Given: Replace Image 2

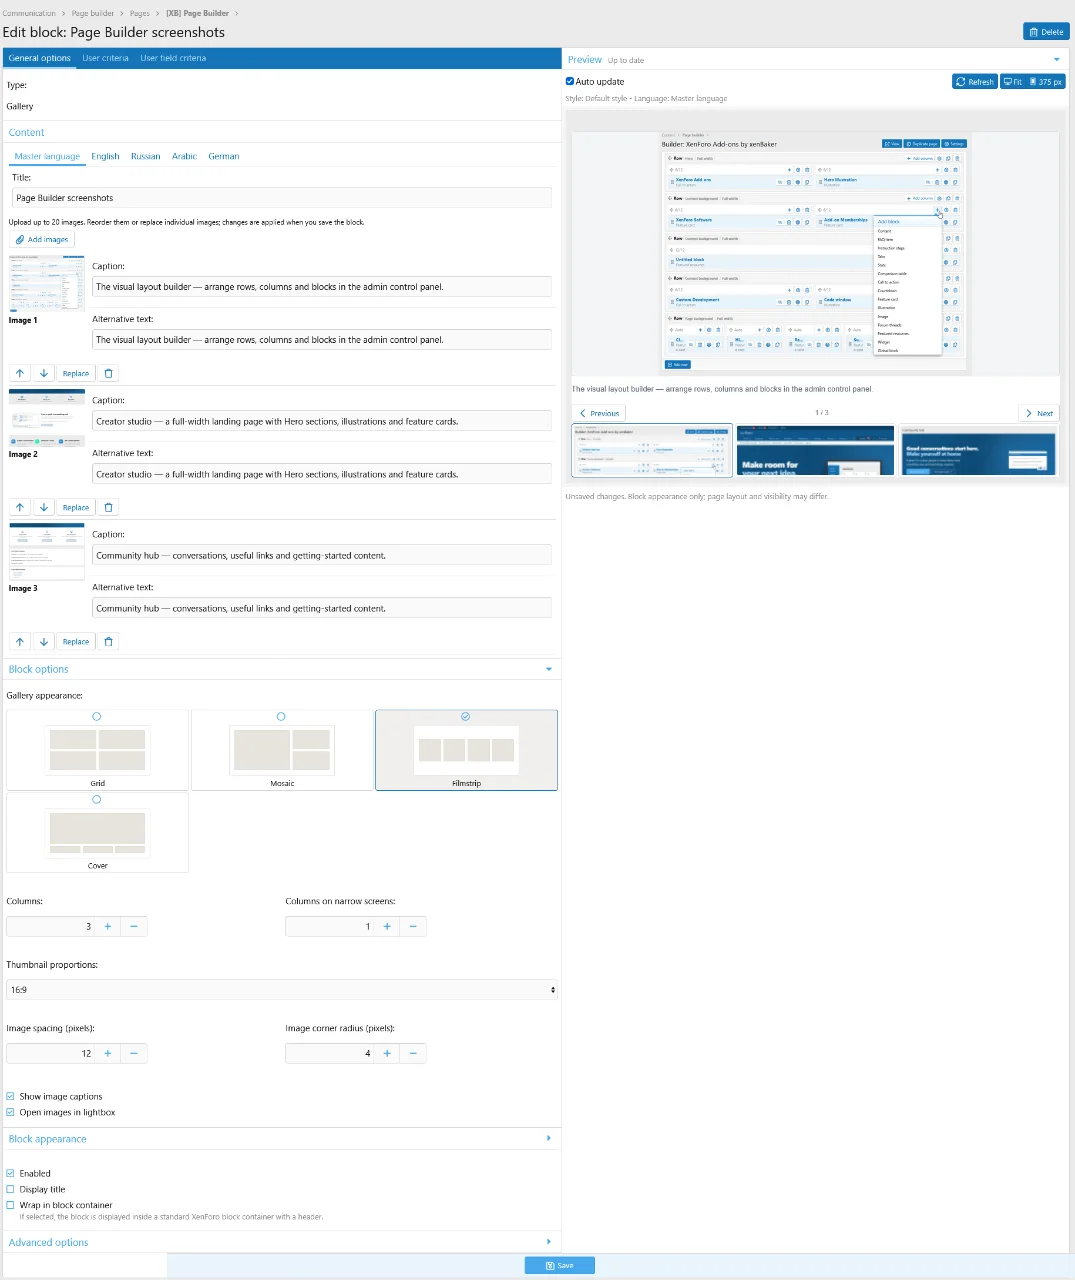Looking at the screenshot, I should [x=76, y=507].
